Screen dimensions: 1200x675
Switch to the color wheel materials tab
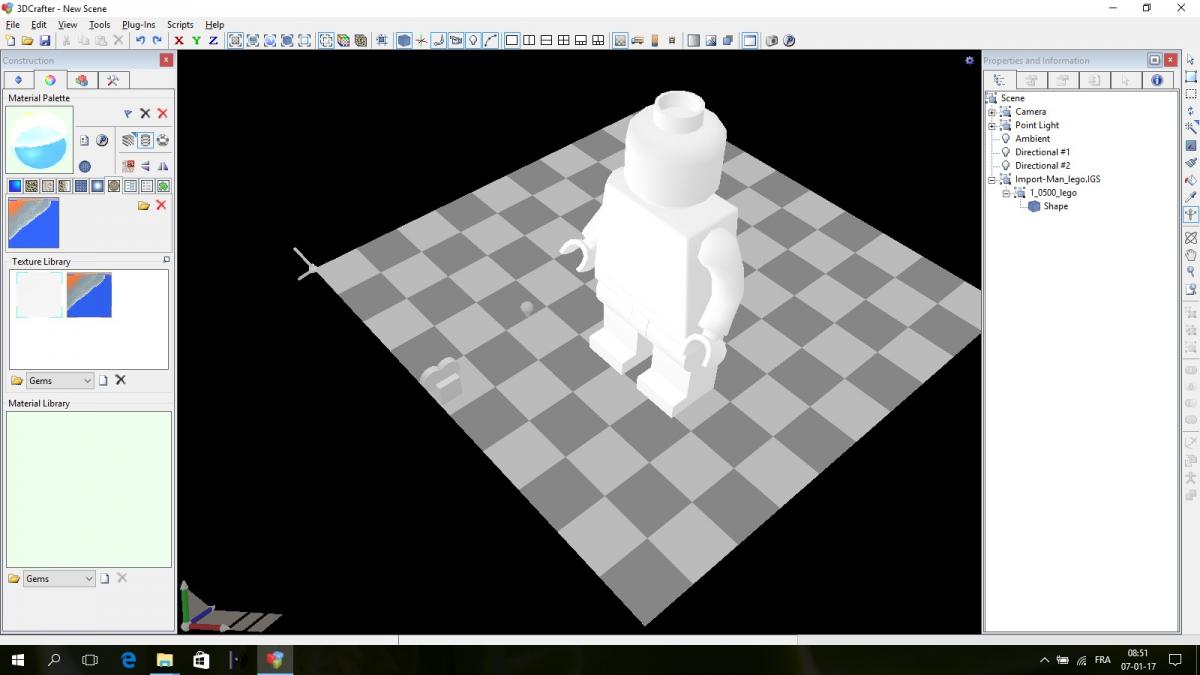pyautogui.click(x=50, y=80)
